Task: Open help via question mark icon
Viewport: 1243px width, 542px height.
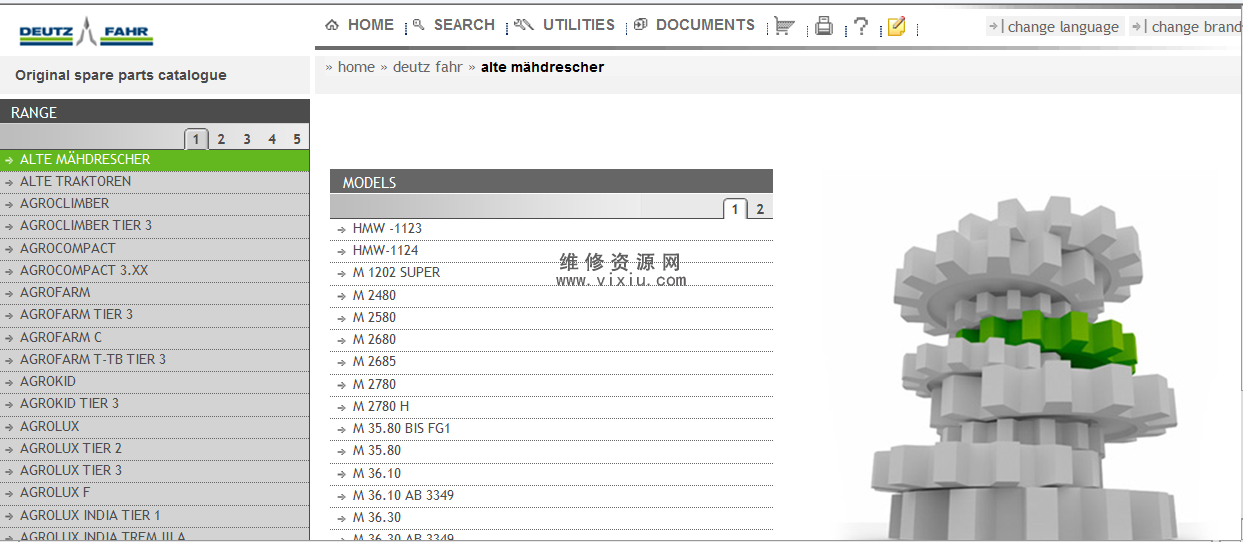Action: click(x=860, y=27)
